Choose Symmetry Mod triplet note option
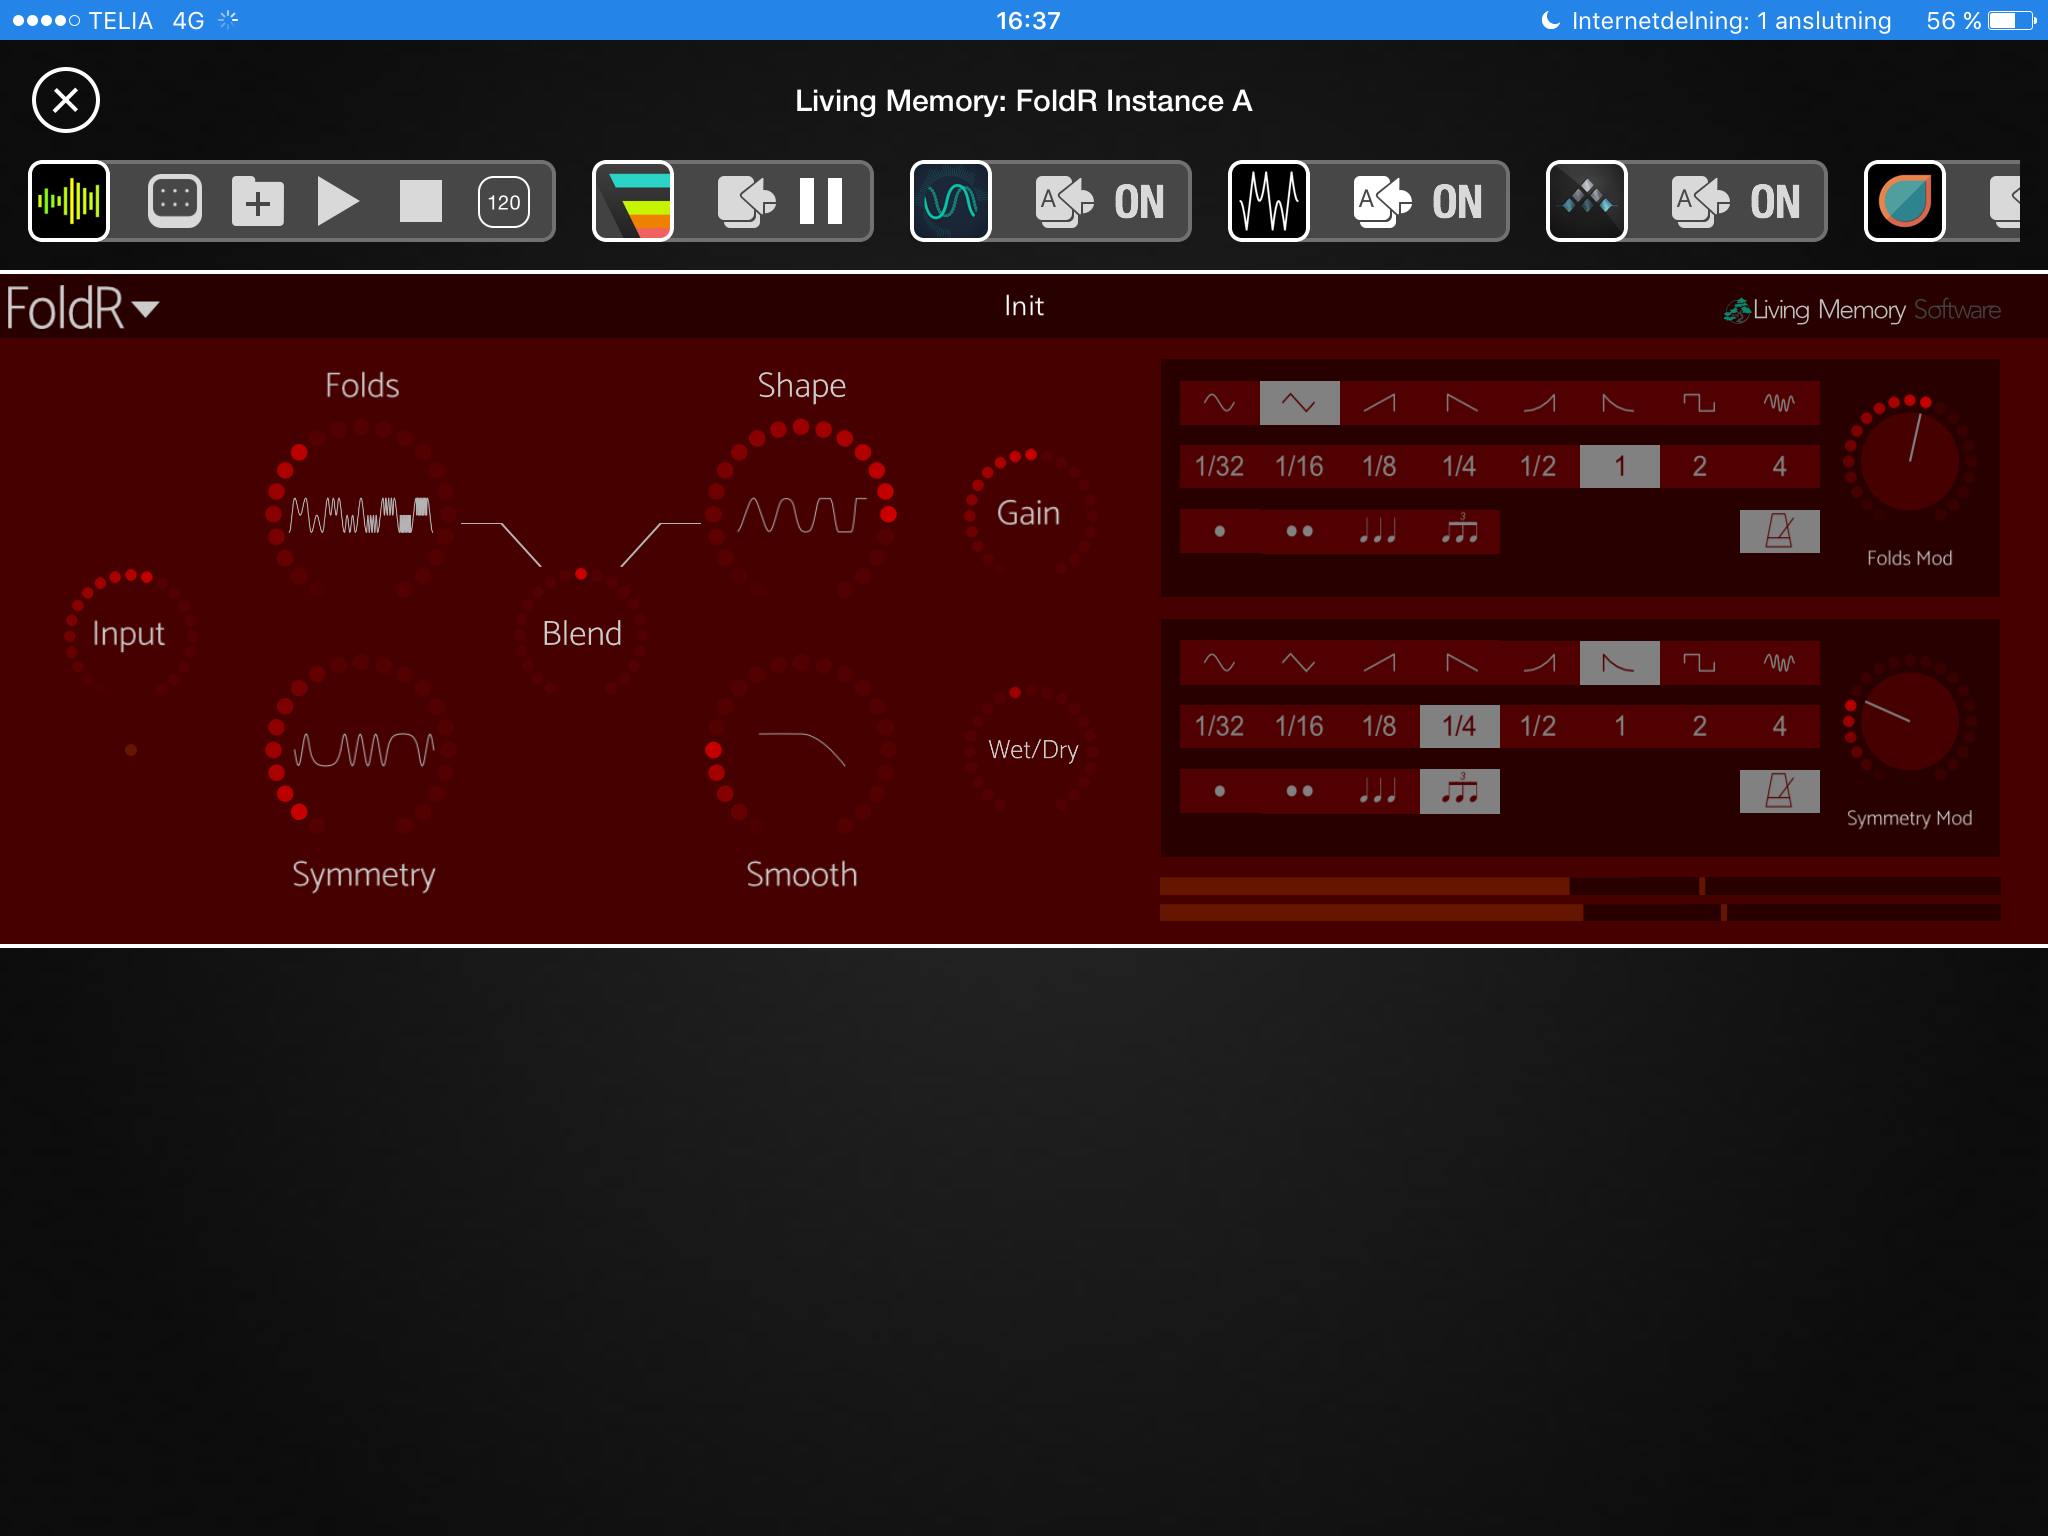2048x1536 pixels. tap(1460, 791)
